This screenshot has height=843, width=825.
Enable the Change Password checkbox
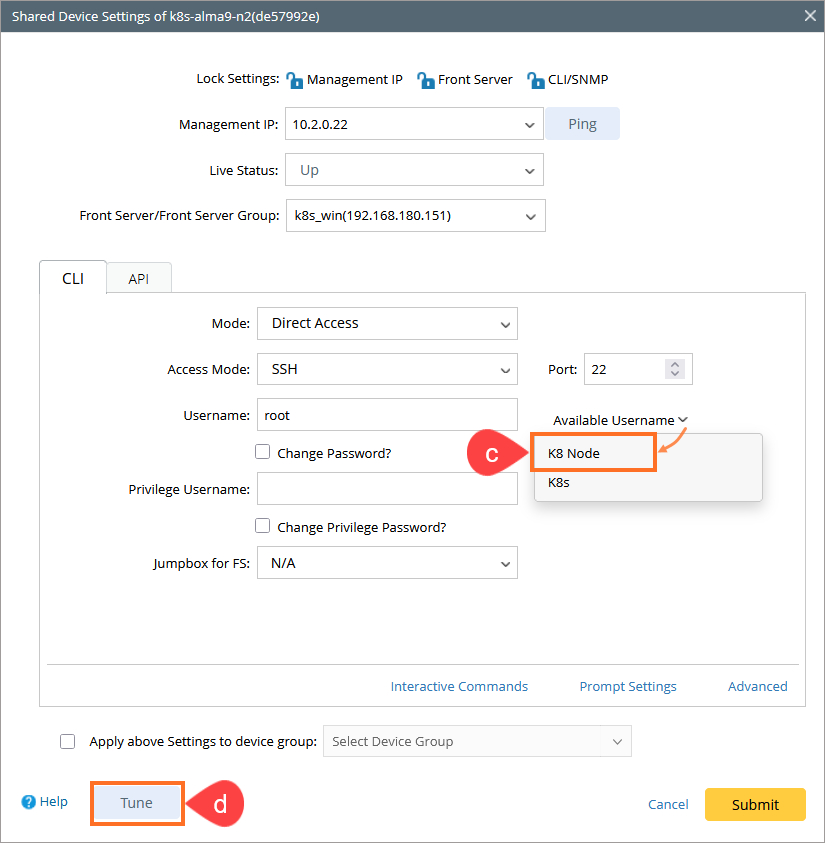tap(263, 452)
